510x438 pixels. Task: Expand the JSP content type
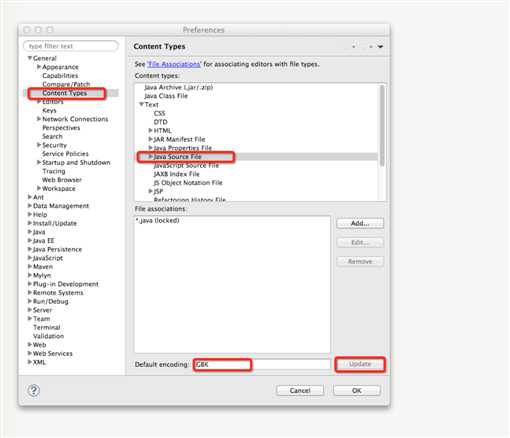[150, 191]
